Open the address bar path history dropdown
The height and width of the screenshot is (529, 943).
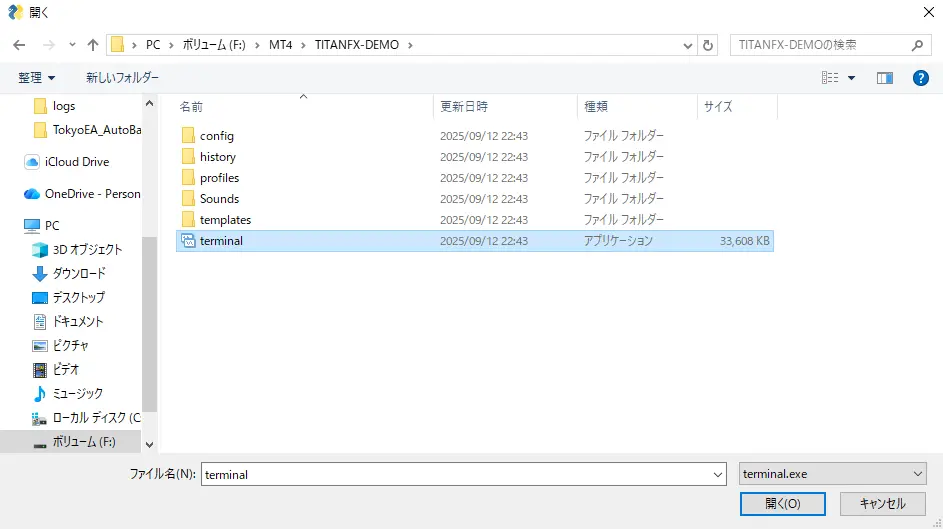point(688,45)
